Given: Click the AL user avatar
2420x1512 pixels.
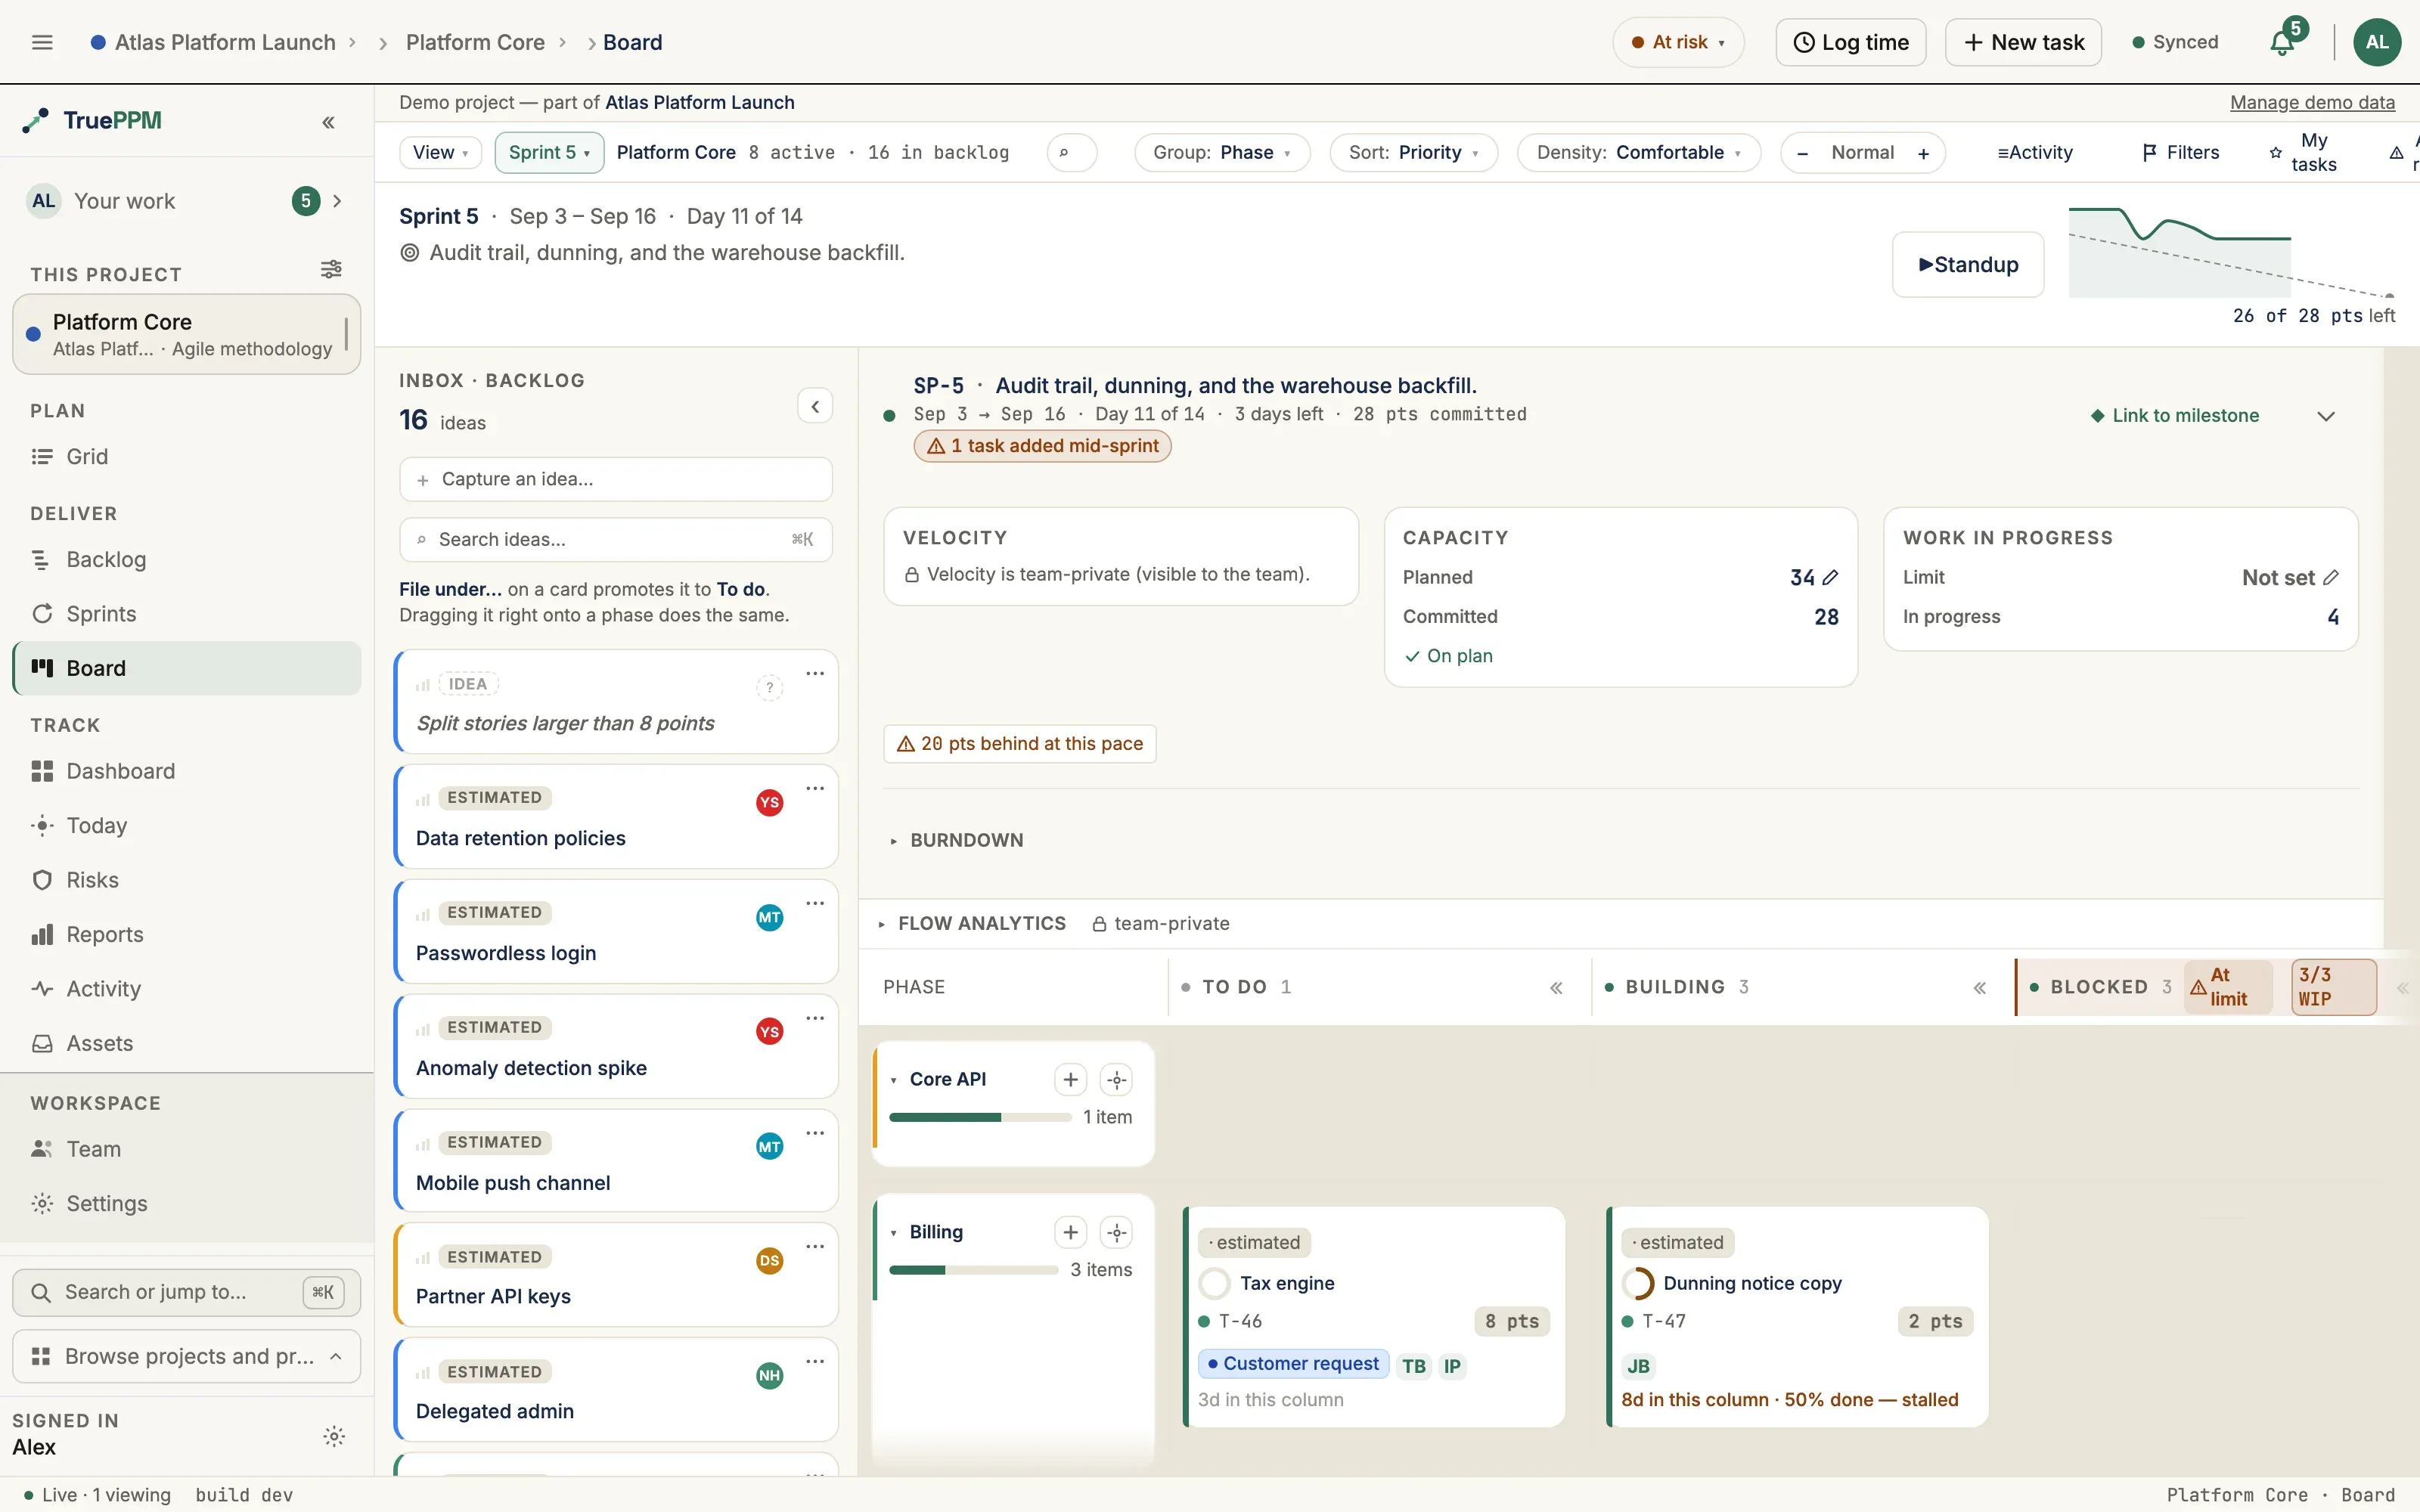Looking at the screenshot, I should pos(2376,42).
